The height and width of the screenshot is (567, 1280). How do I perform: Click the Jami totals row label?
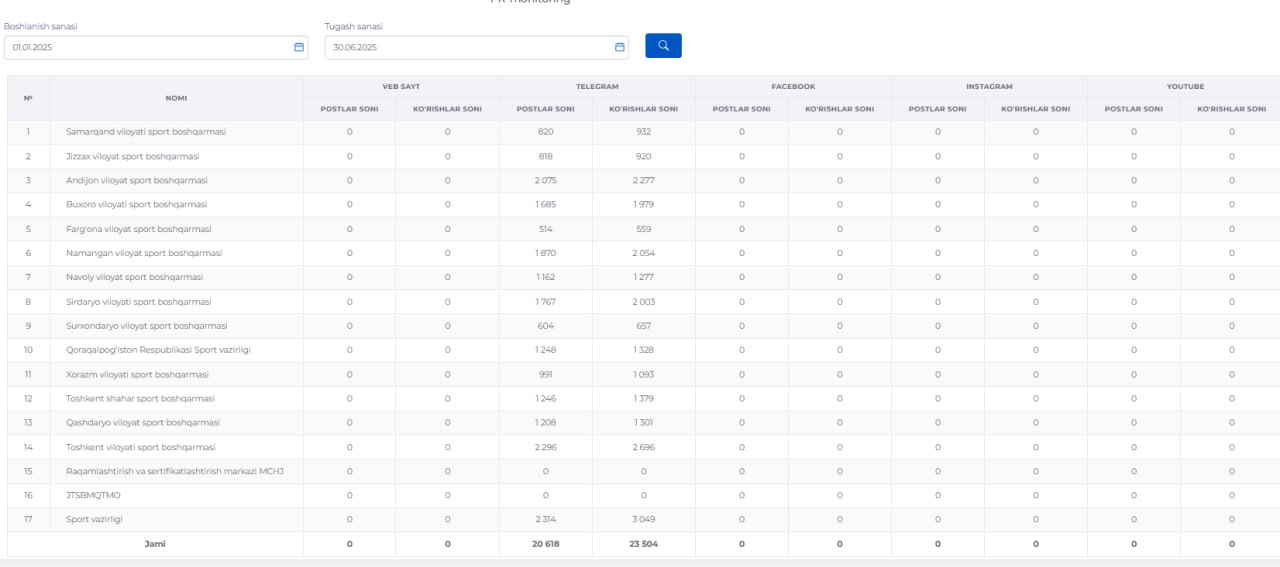pos(154,544)
